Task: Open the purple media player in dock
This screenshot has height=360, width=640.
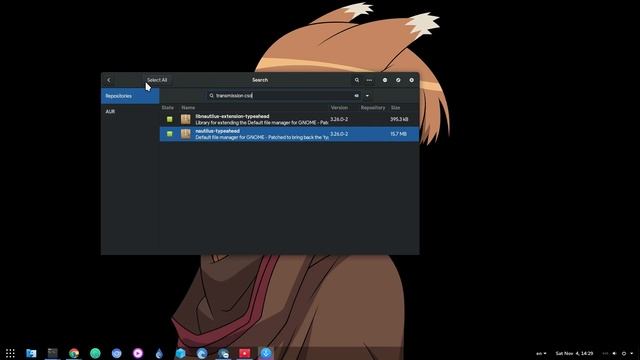Action: coord(138,353)
